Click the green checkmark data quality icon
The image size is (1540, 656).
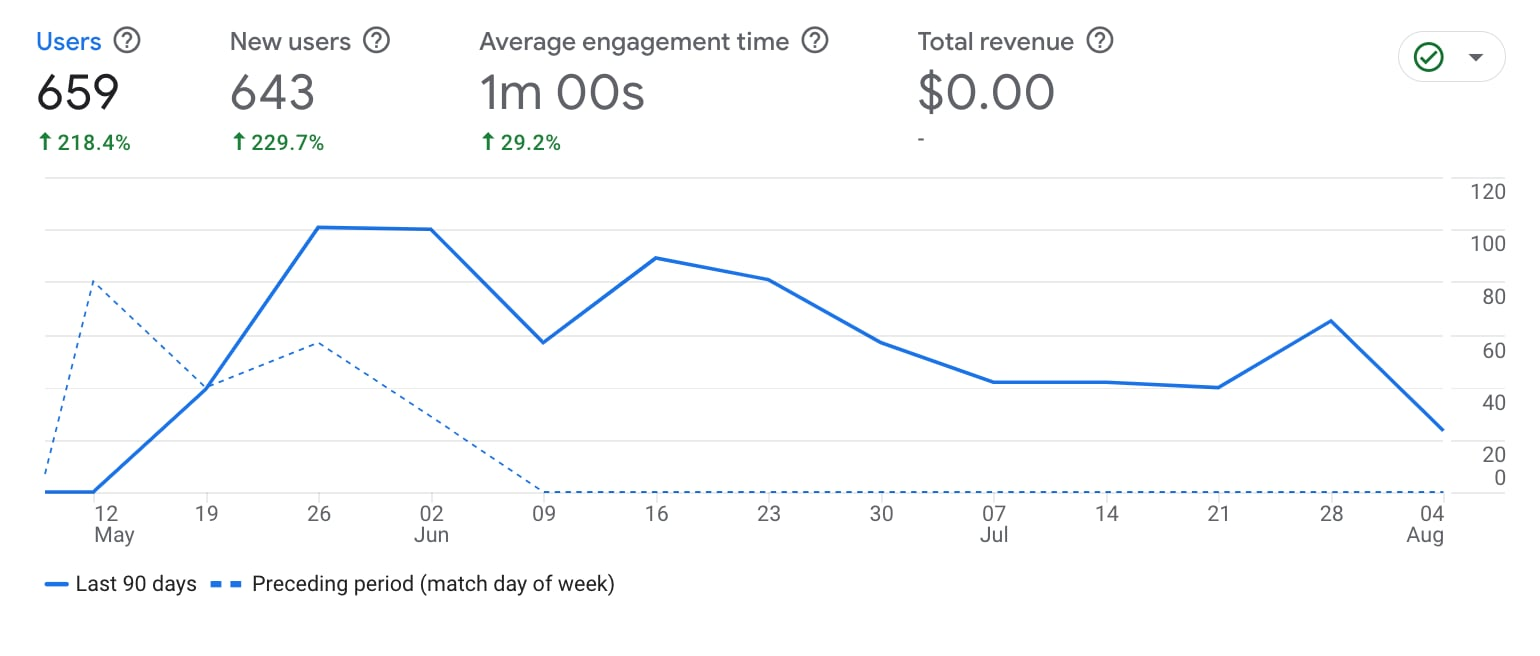tap(1428, 58)
